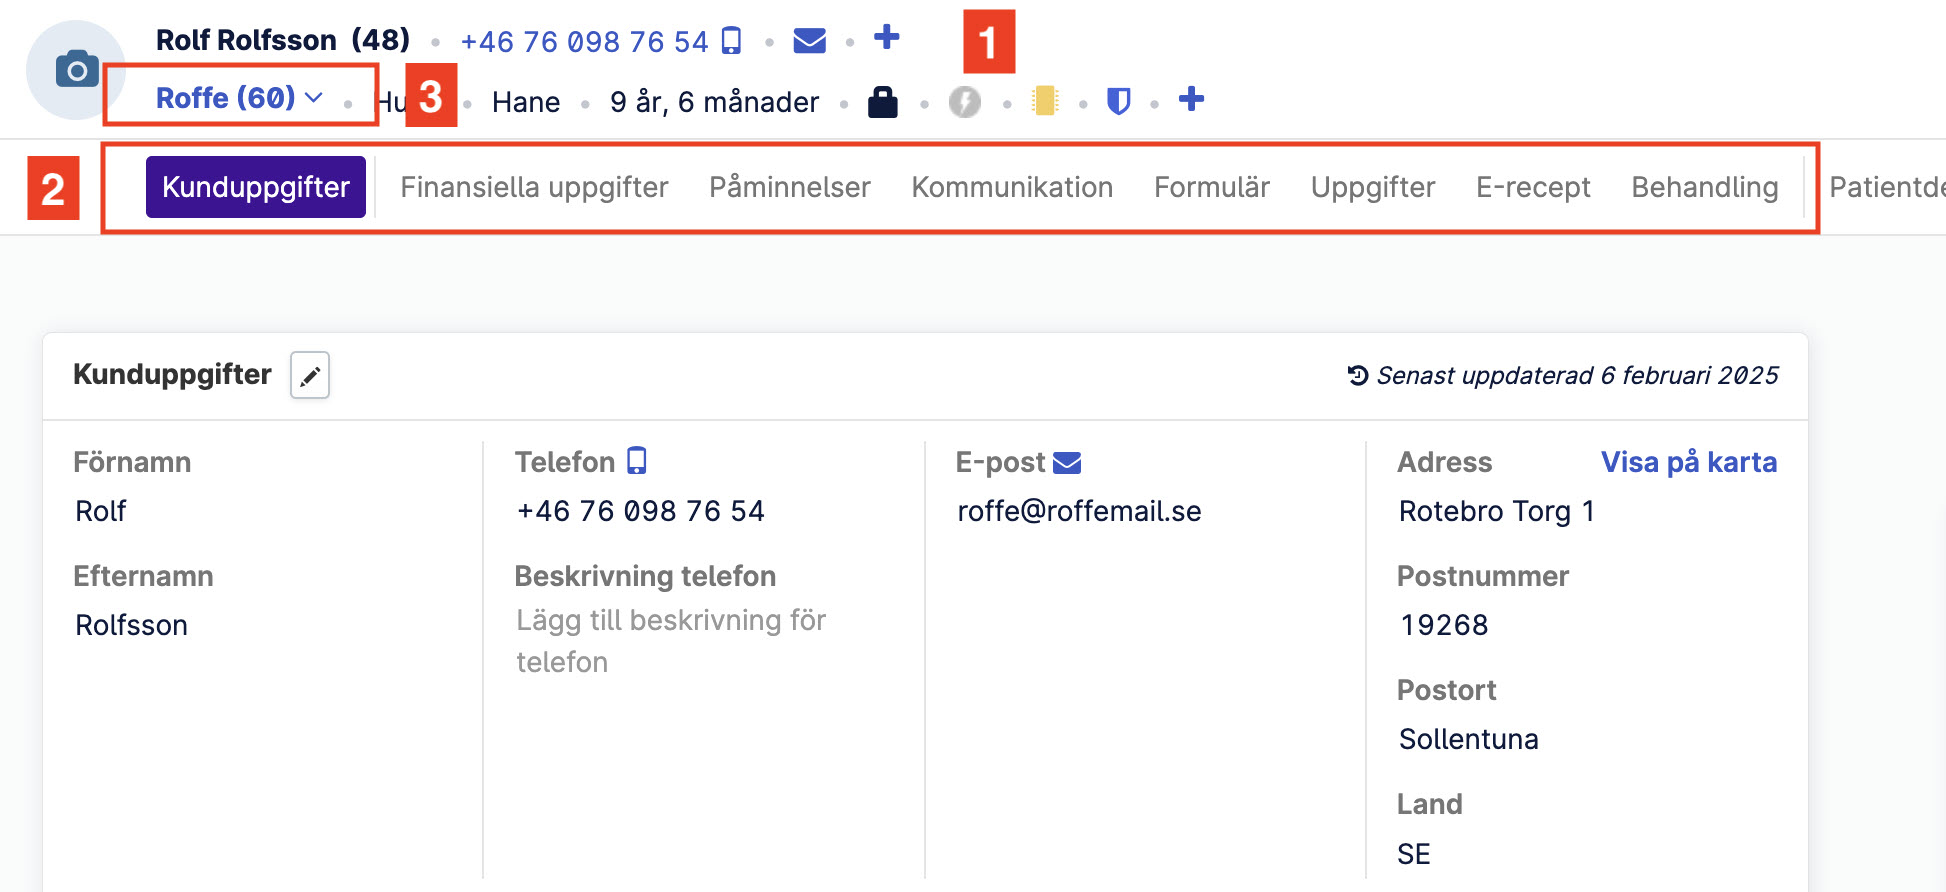Go to the Behandling tab
The width and height of the screenshot is (1946, 892).
pos(1705,187)
